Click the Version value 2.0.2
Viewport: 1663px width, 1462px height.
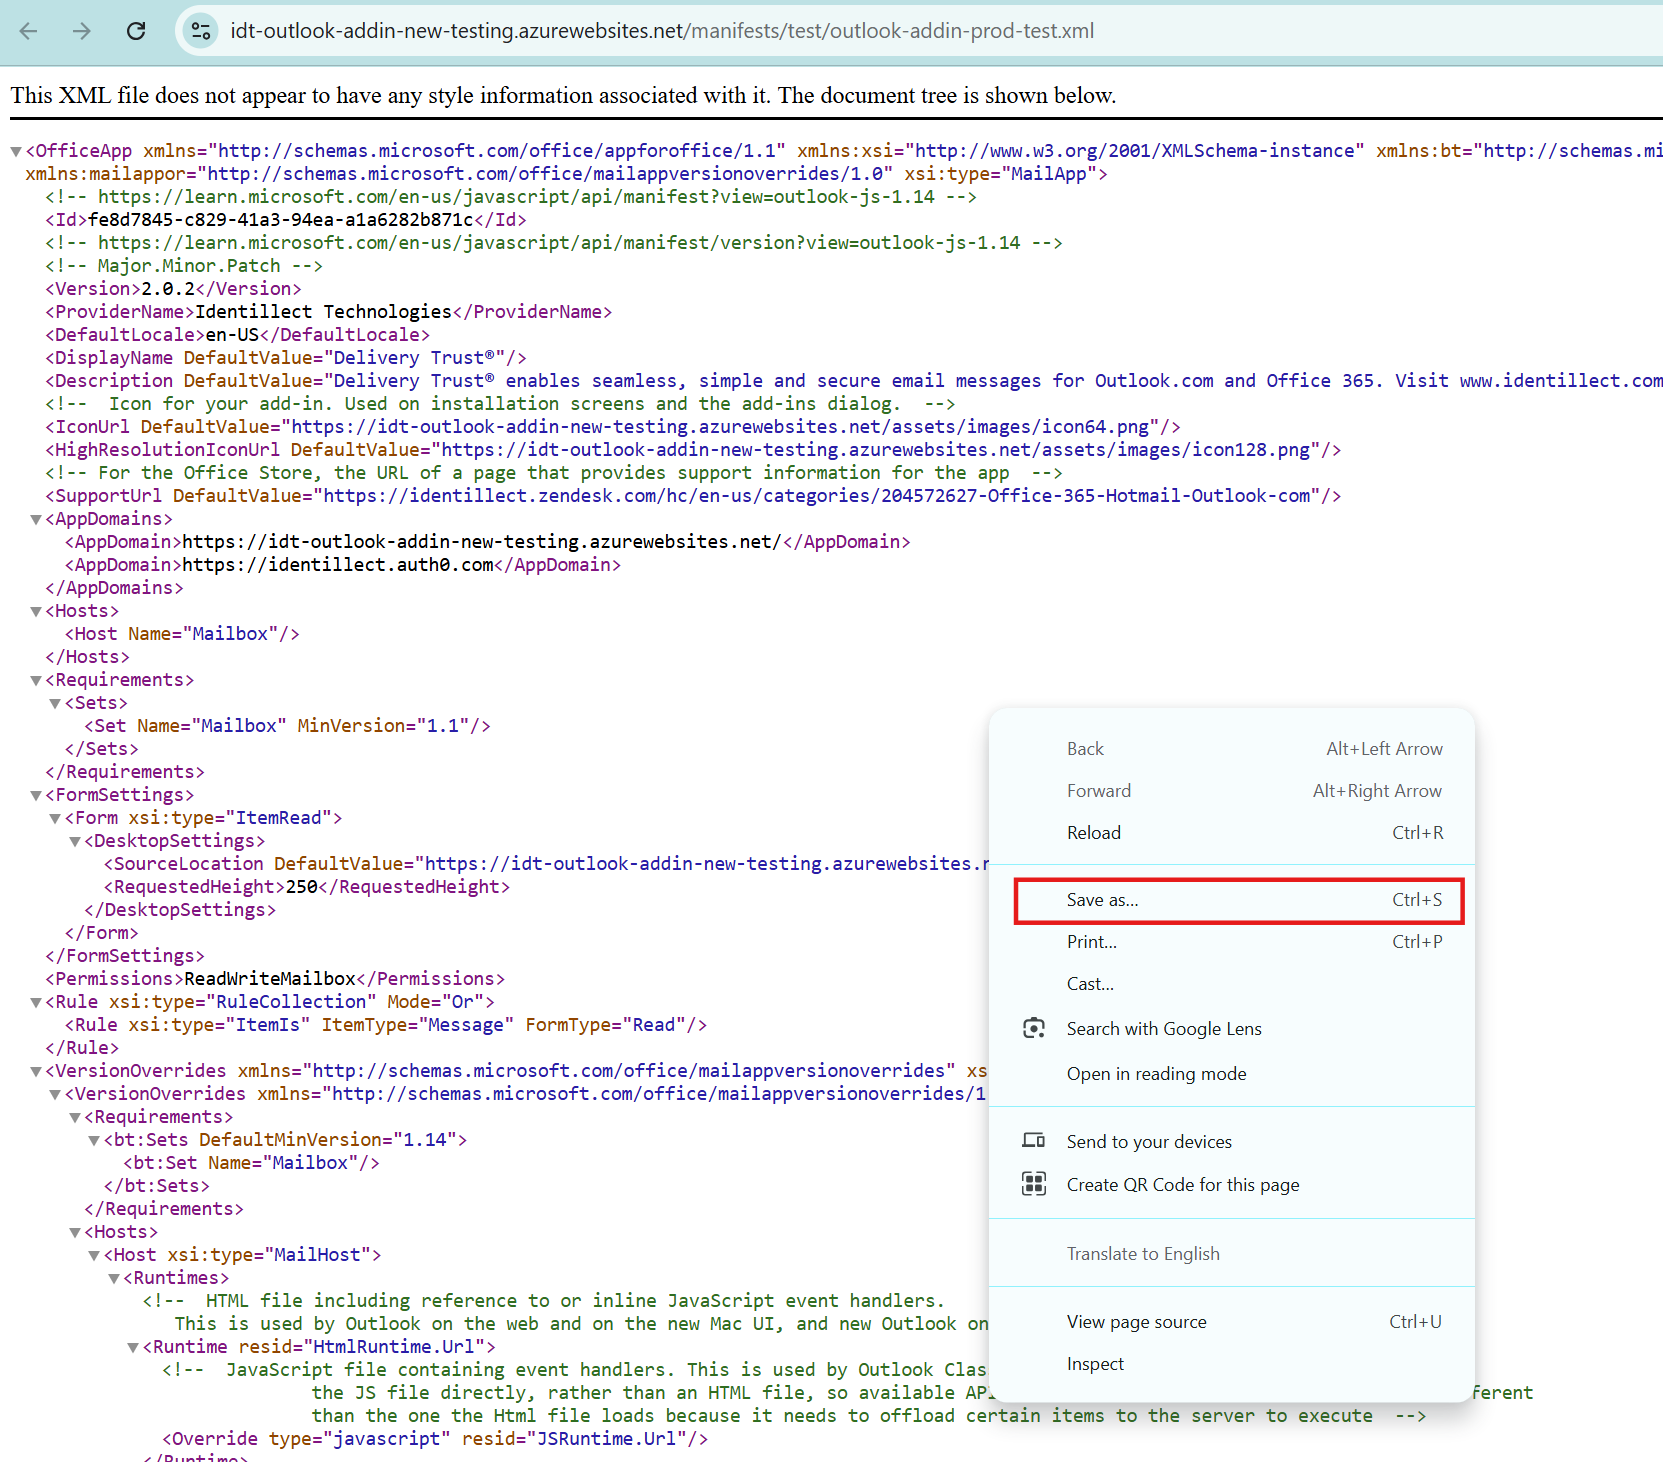(168, 289)
